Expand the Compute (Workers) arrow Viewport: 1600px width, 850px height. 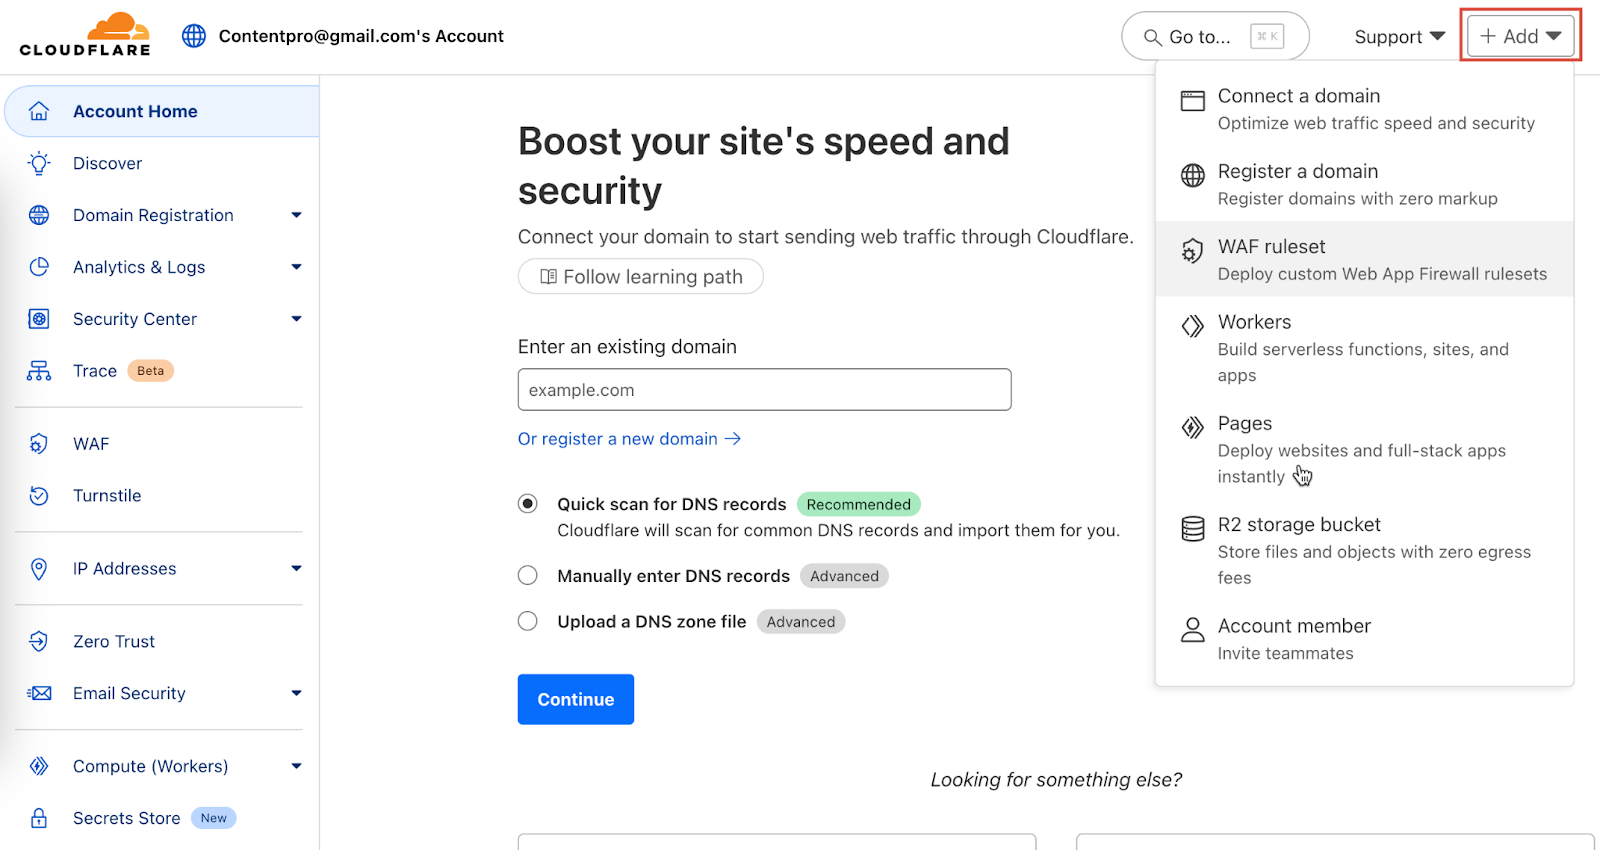(296, 766)
